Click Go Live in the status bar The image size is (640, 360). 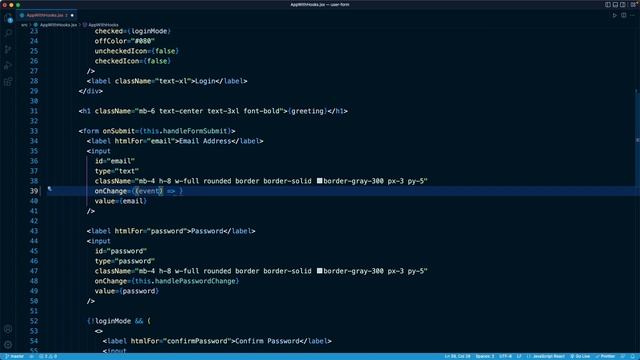(580, 356)
